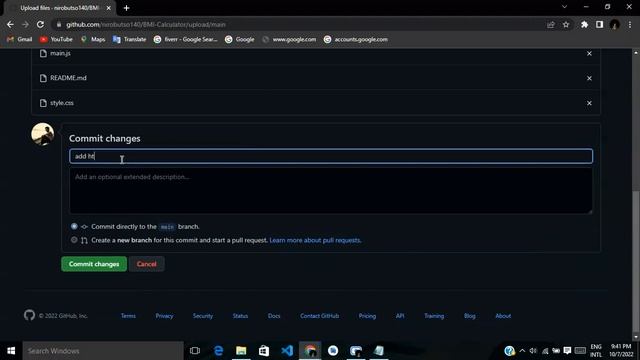The height and width of the screenshot is (360, 640).
Task: Open the Status footer link
Action: coord(240,316)
